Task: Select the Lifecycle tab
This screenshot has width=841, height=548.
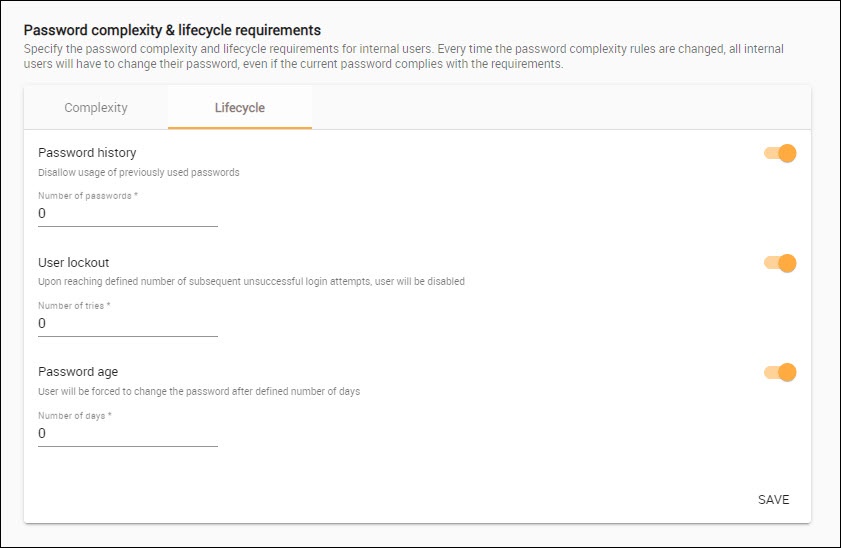Action: click(240, 108)
